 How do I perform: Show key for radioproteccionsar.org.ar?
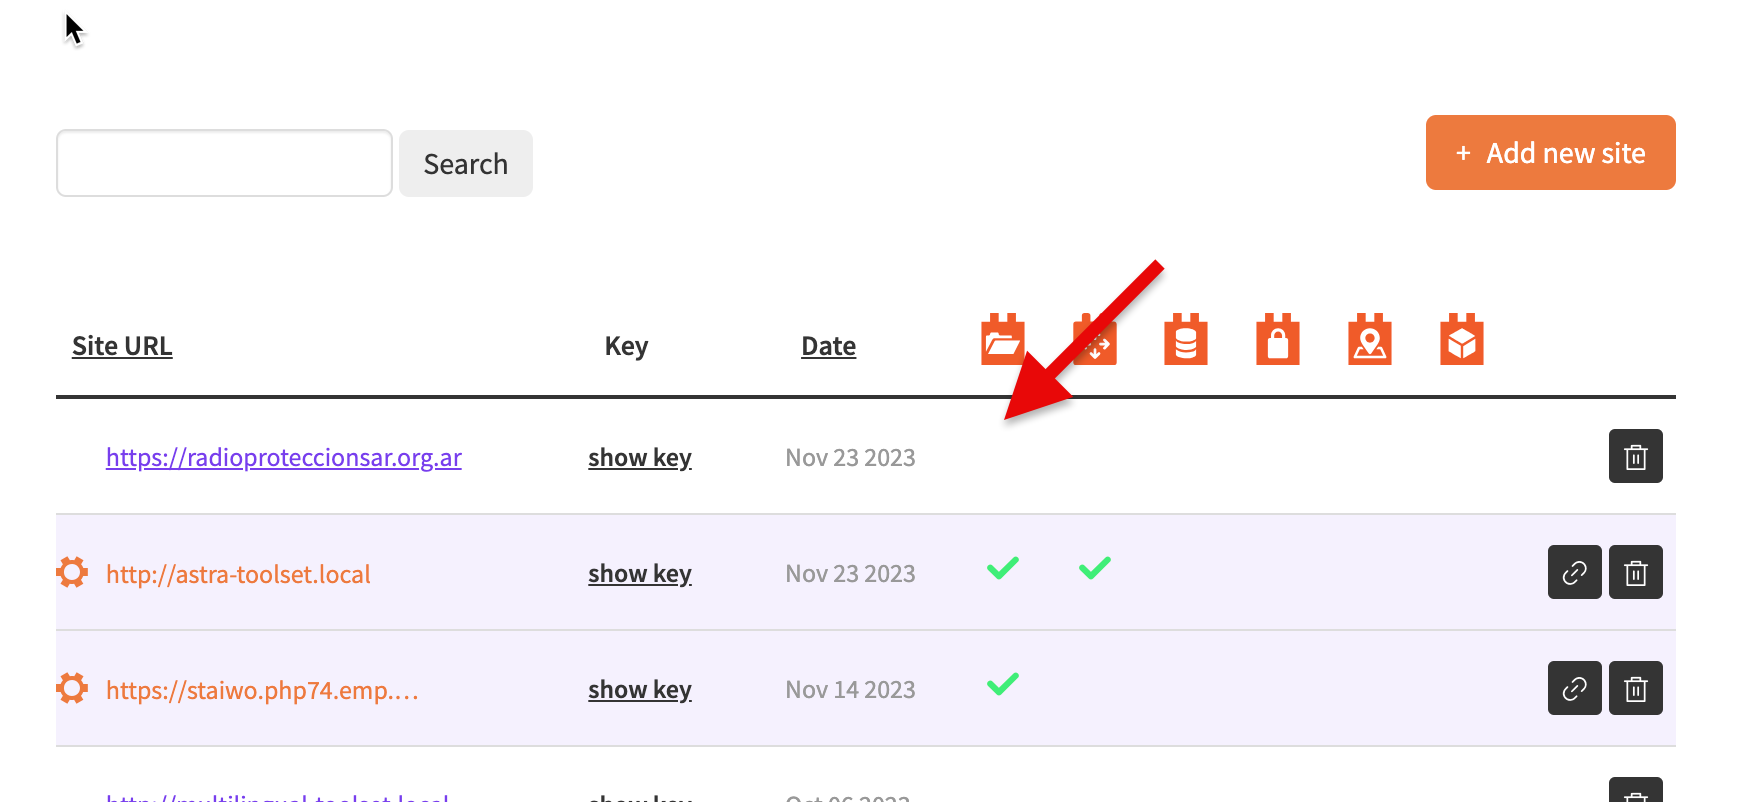point(640,458)
